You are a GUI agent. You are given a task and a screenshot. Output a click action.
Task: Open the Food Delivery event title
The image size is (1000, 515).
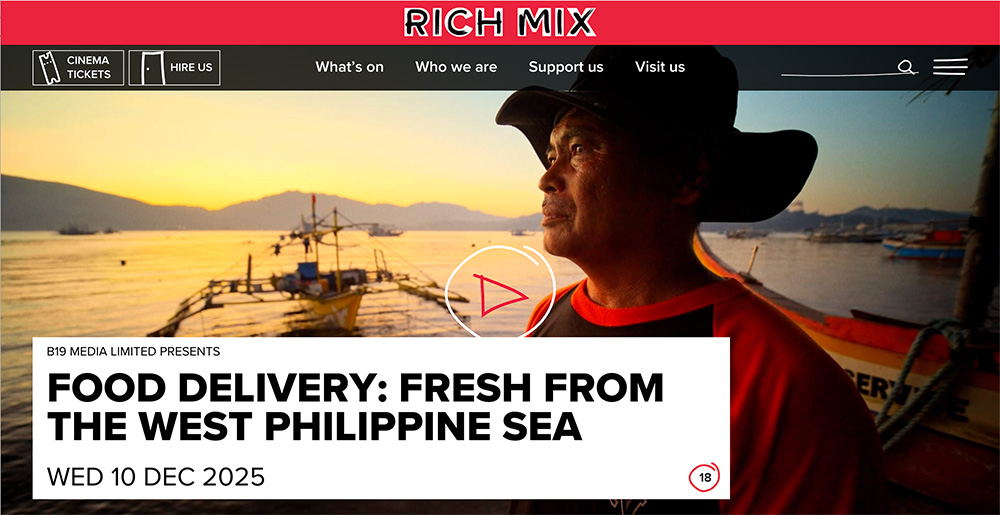click(x=355, y=407)
